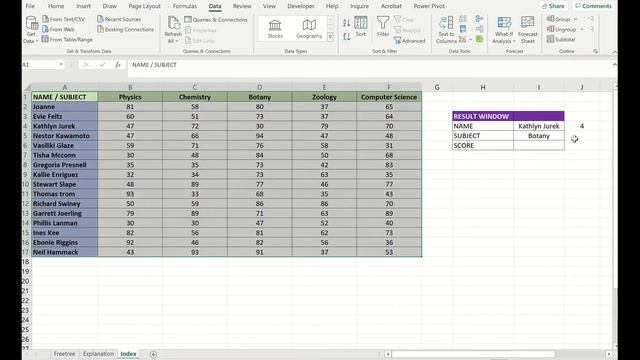Open the Name Box dropdown
Screen dimensions: 640x360
tap(61, 64)
